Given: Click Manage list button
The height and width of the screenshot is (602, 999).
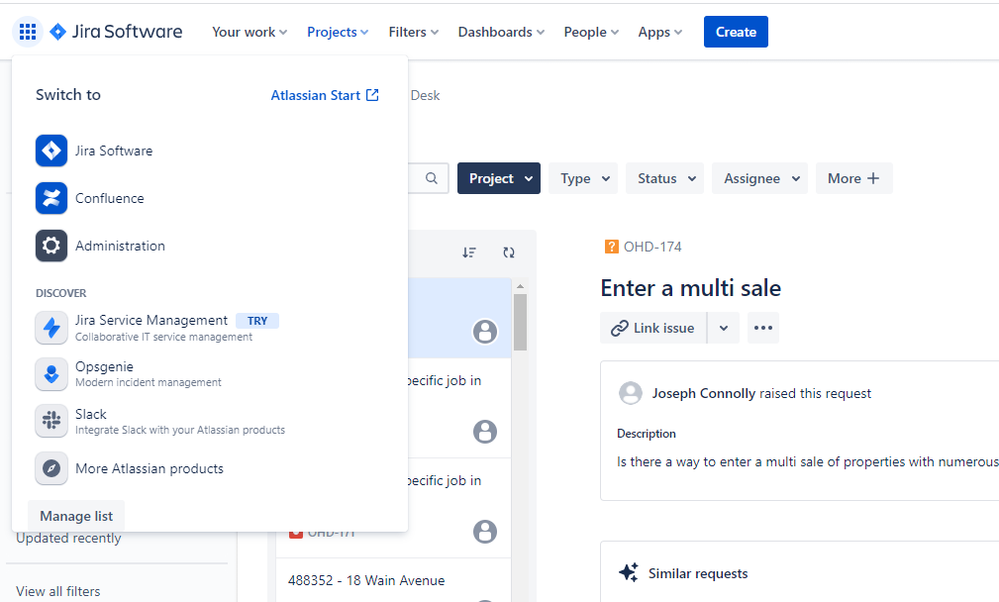Looking at the screenshot, I should [x=76, y=516].
